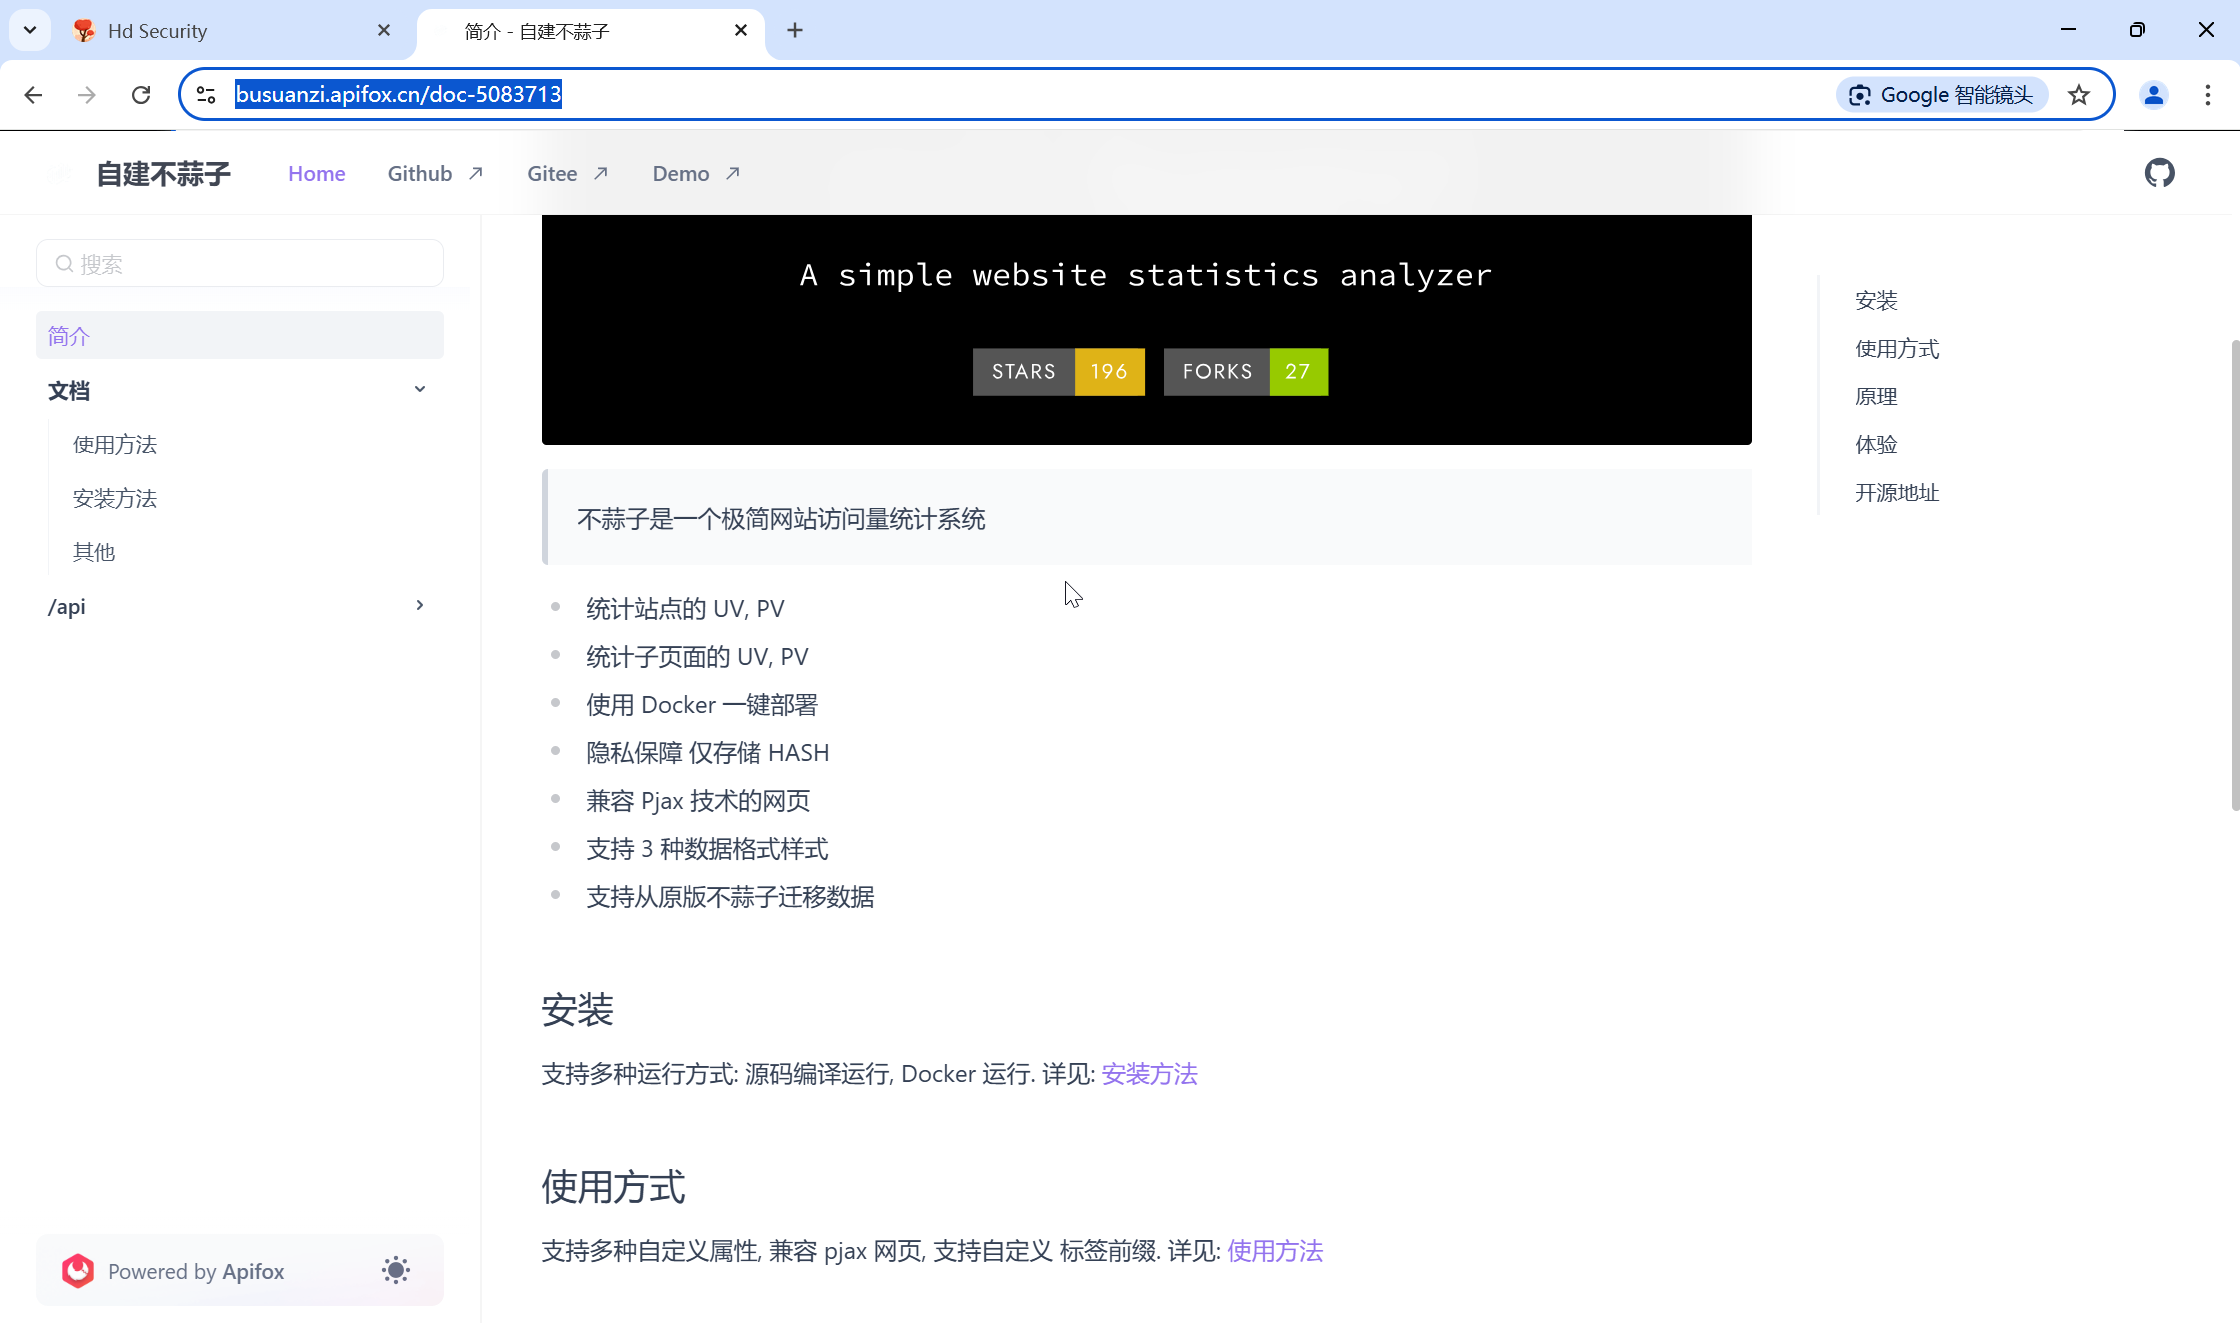This screenshot has width=2240, height=1323.
Task: Click the Powered by Apifox link
Action: (196, 1271)
